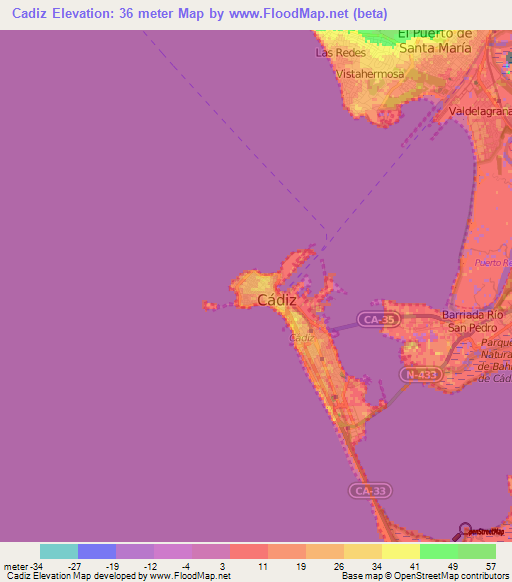Click the 57 value on elevation scale
This screenshot has width=512, height=582.
(x=491, y=567)
